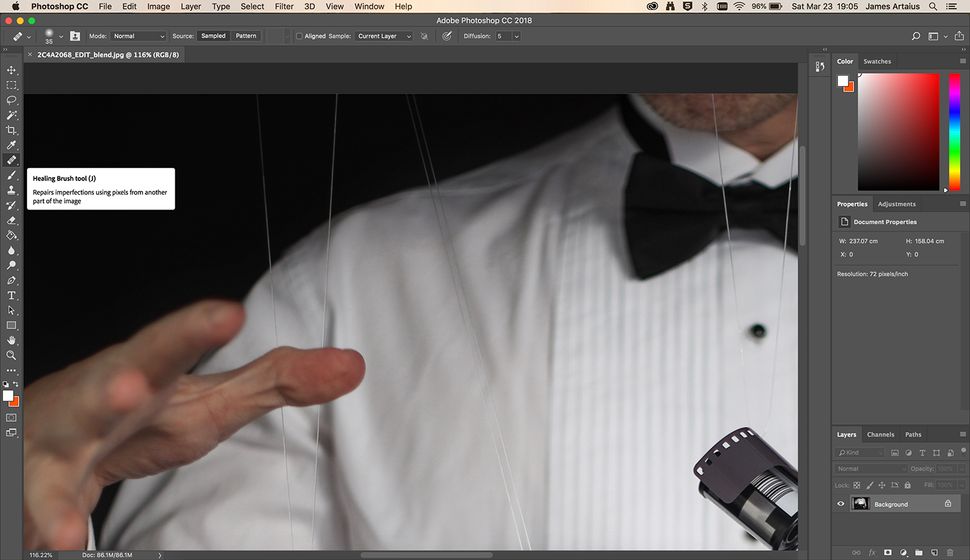Switch to the Paths tab
Screen dimensions: 970x560
click(x=913, y=434)
